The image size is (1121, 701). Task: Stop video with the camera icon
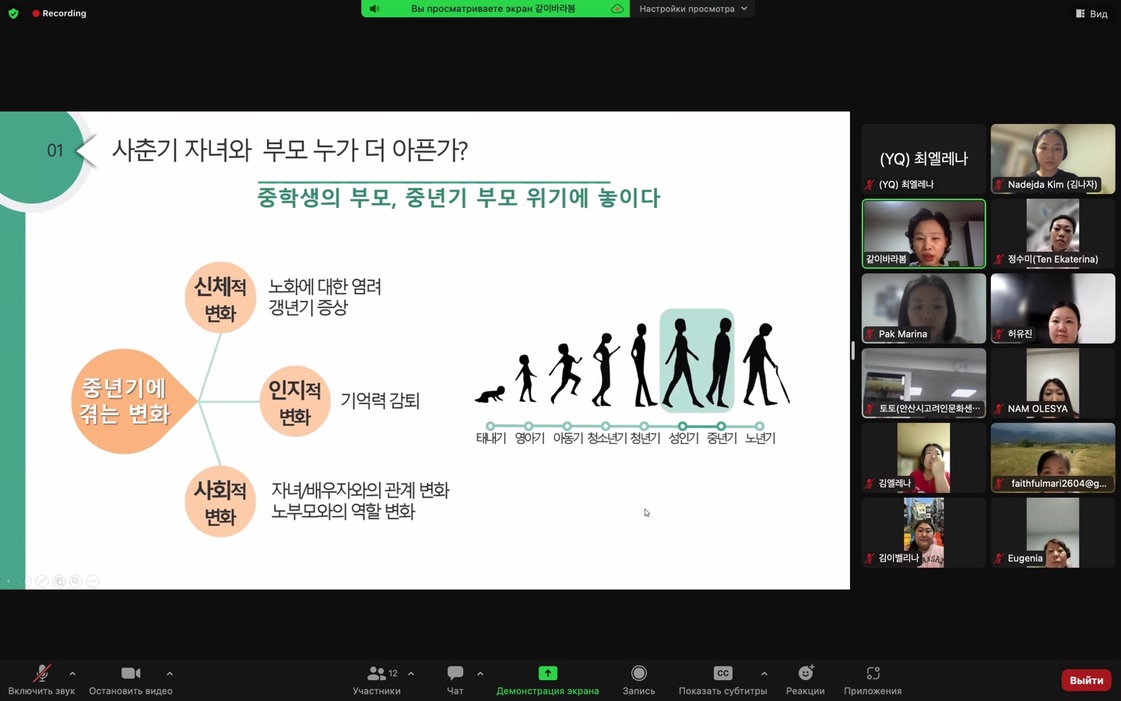(130, 675)
